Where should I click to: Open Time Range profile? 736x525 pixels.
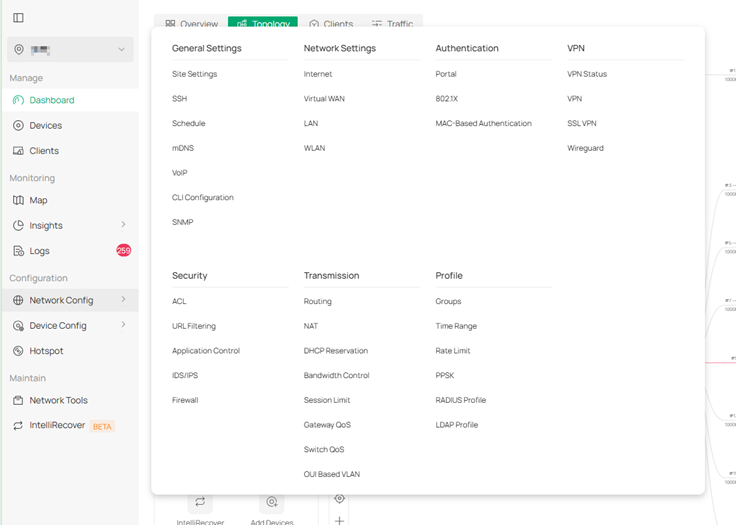tap(456, 326)
